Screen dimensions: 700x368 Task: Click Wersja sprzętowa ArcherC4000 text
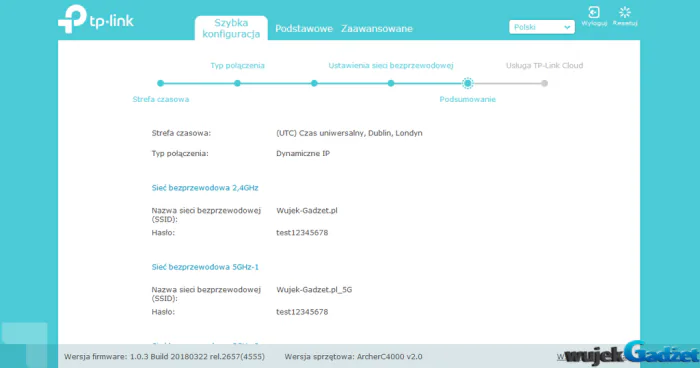[x=353, y=357]
